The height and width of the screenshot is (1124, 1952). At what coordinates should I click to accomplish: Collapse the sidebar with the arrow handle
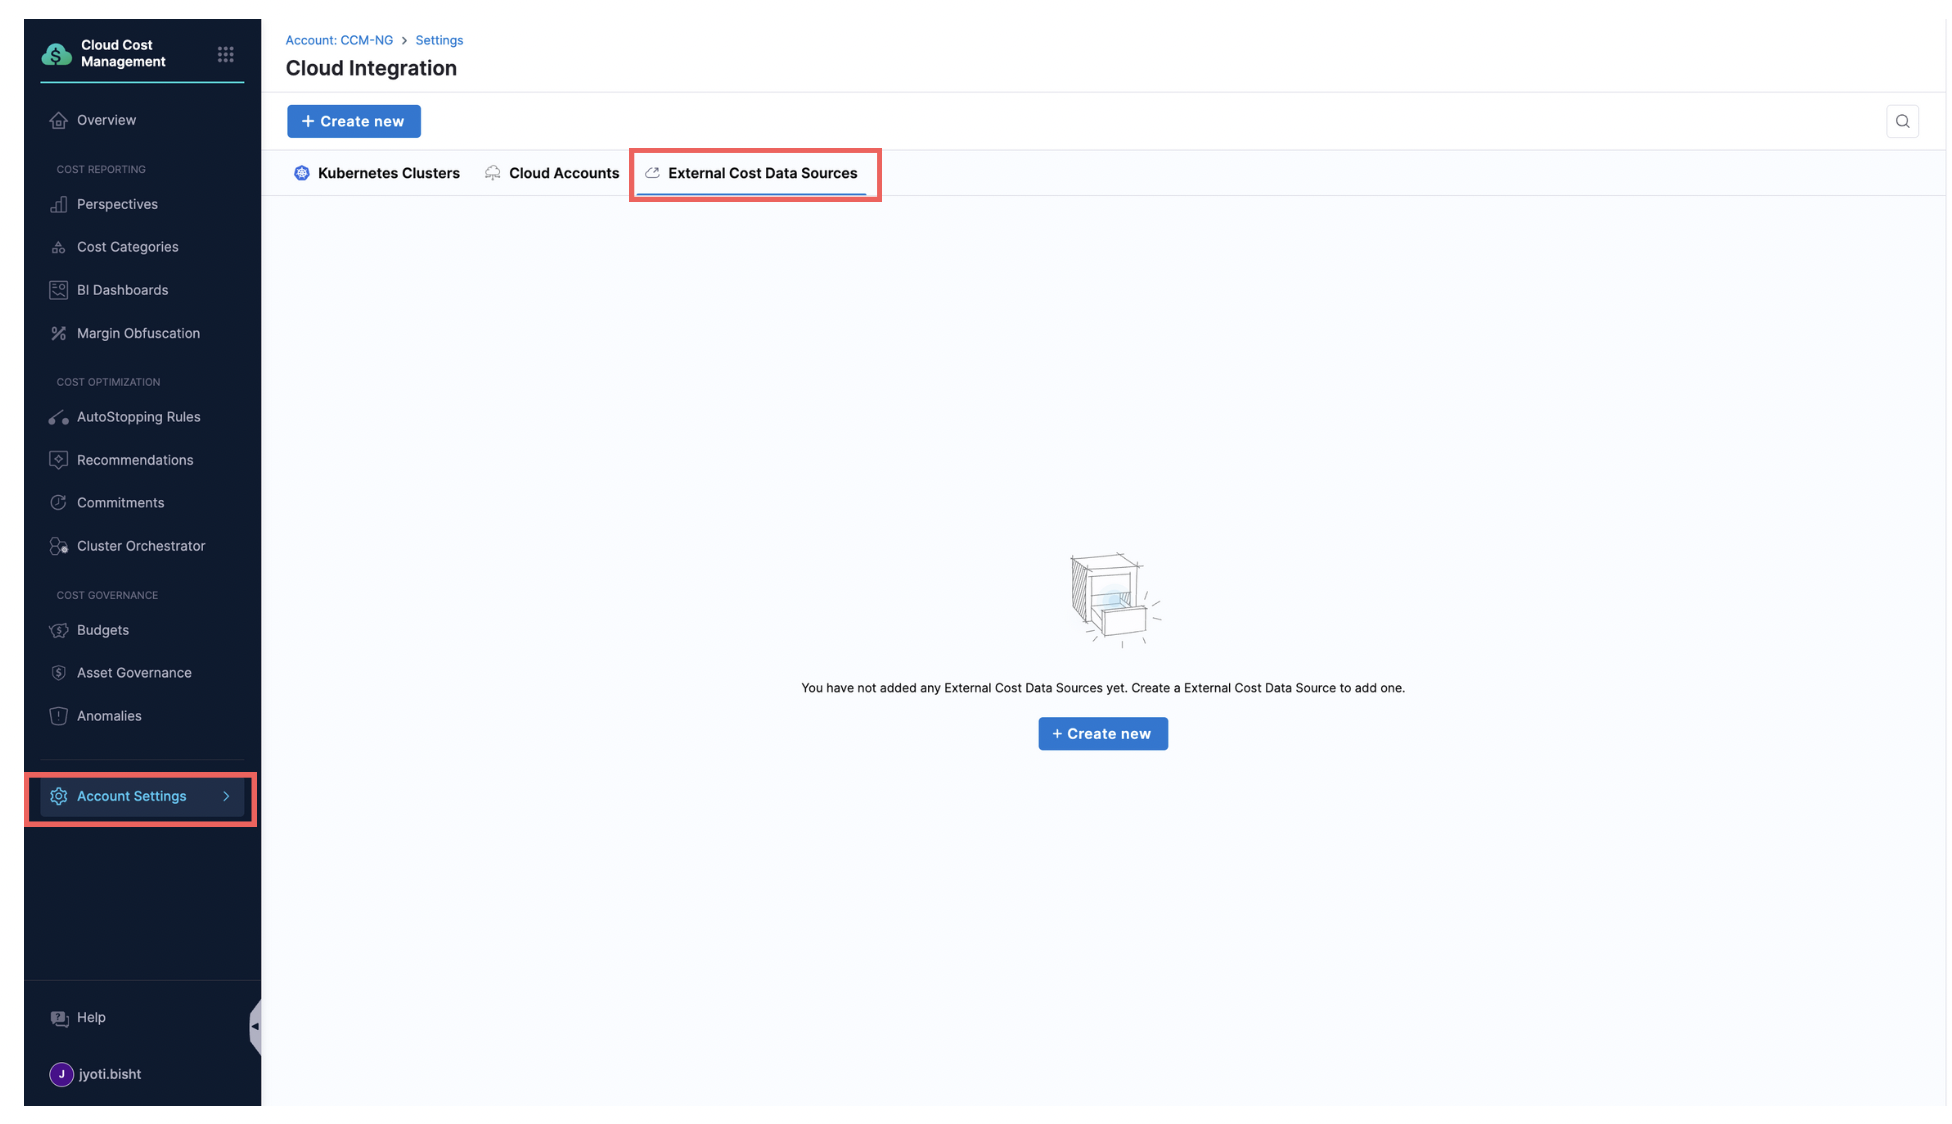click(255, 1026)
